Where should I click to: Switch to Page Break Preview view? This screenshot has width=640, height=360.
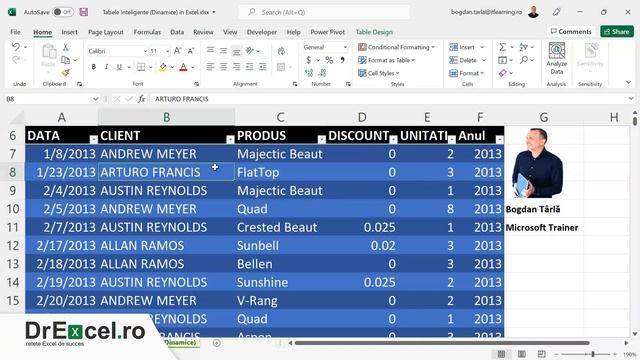542,354
